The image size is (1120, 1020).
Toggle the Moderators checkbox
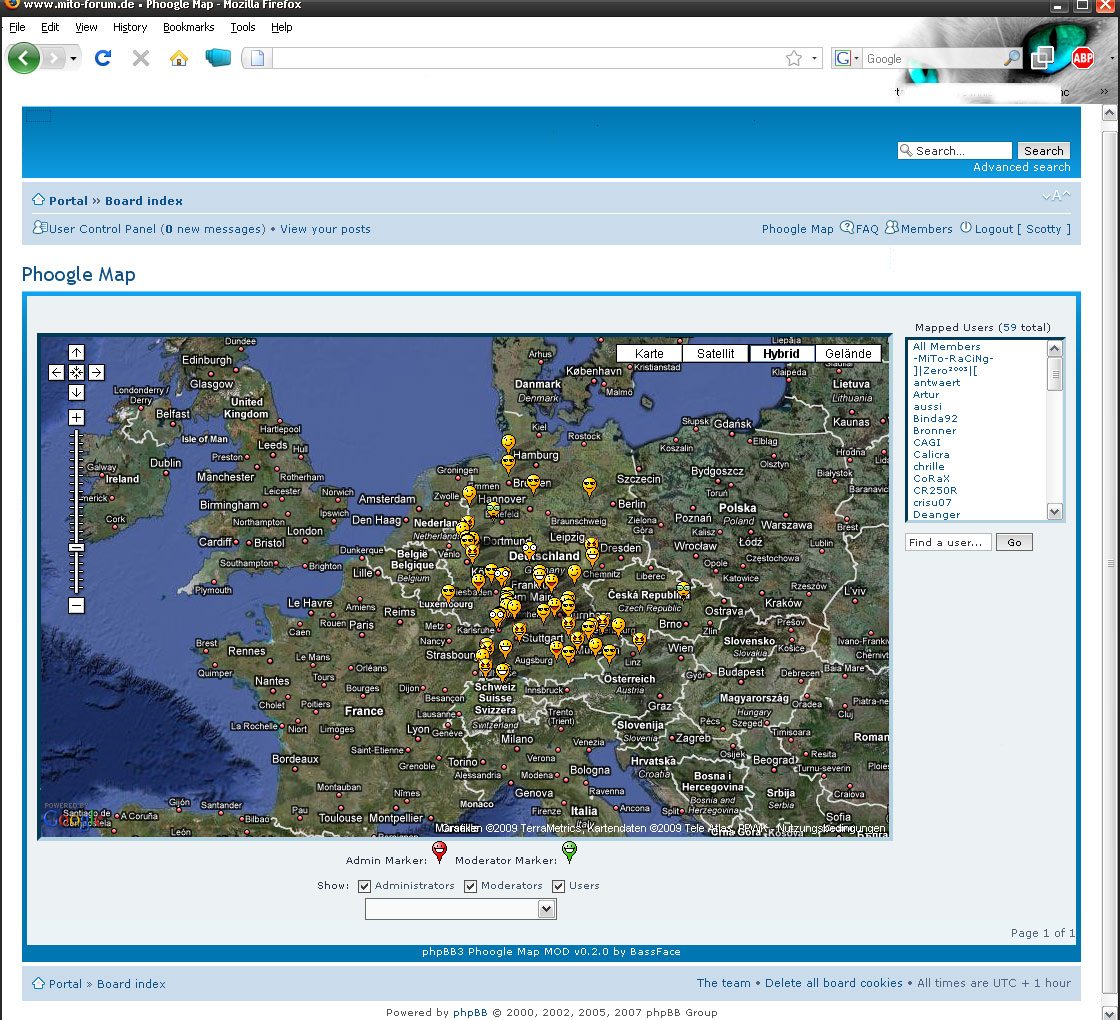point(470,886)
